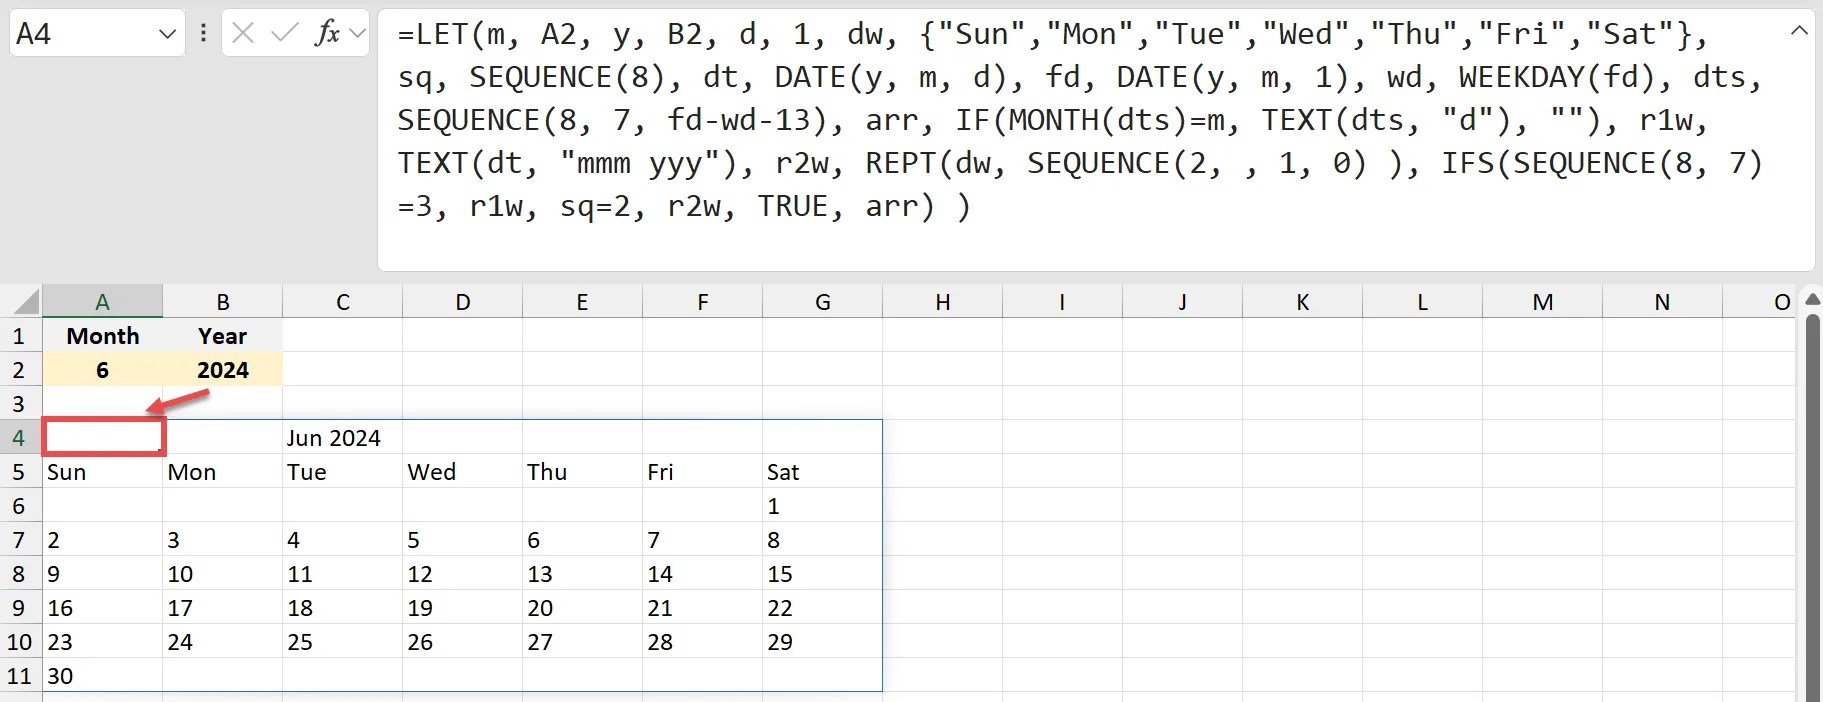Select column M header
Screen dimensions: 1823x702
1542,301
